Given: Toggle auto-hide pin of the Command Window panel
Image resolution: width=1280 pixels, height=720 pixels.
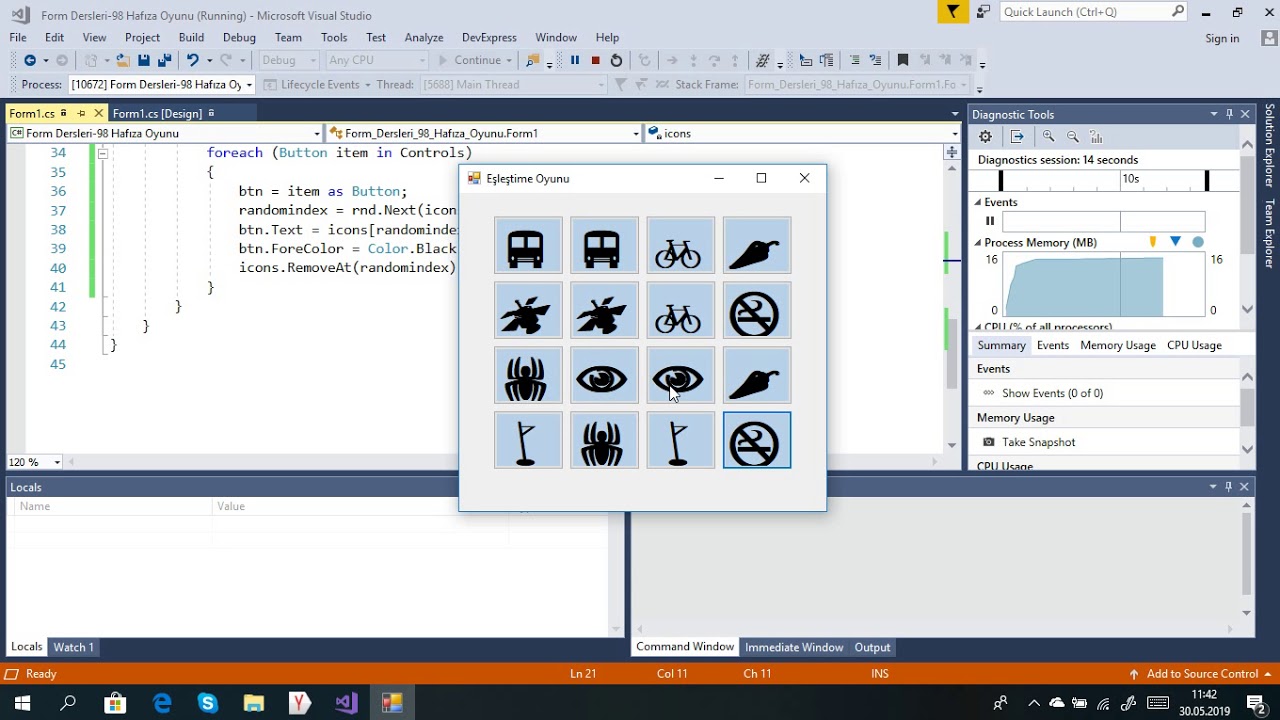Looking at the screenshot, I should [x=1229, y=487].
